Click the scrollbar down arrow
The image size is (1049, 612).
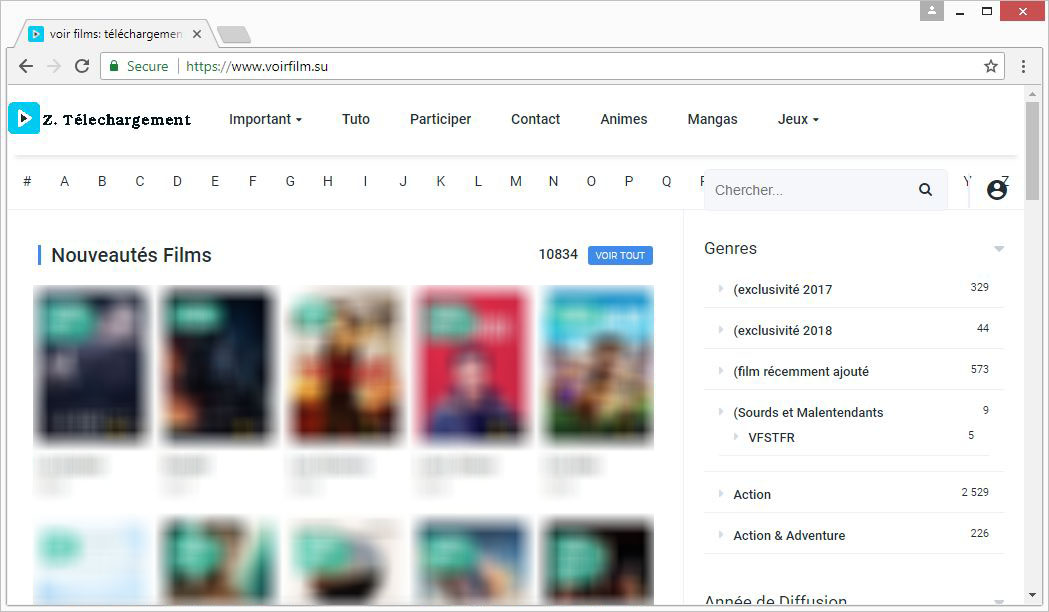point(1032,595)
